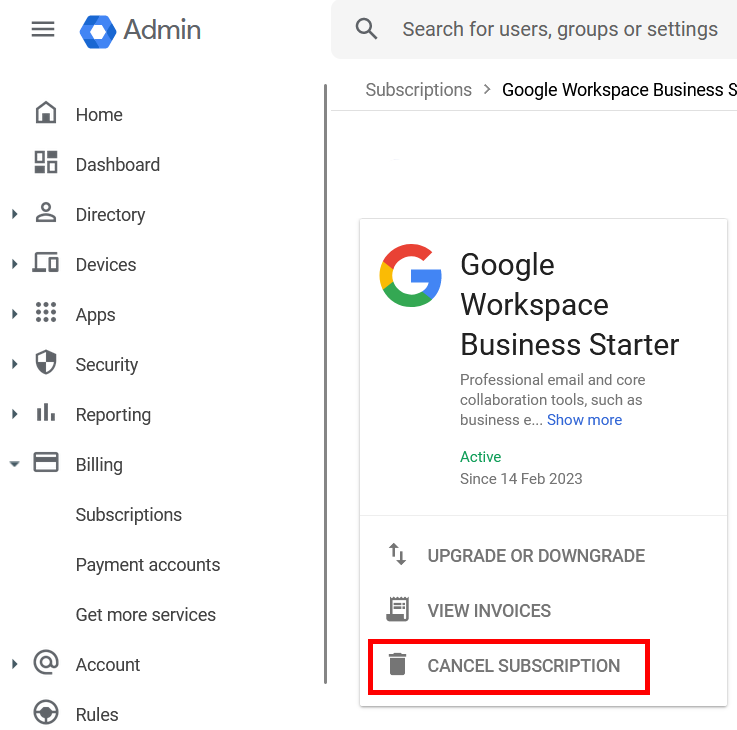Viewport: 737px width, 730px height.
Task: Click the Rules steering wheel icon
Action: pyautogui.click(x=46, y=712)
